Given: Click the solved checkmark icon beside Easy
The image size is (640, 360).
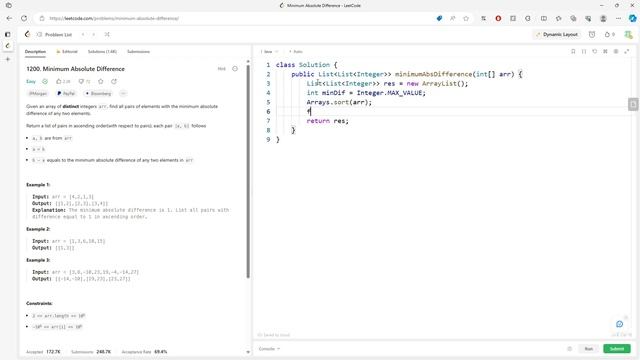Looking at the screenshot, I should tap(45, 81).
